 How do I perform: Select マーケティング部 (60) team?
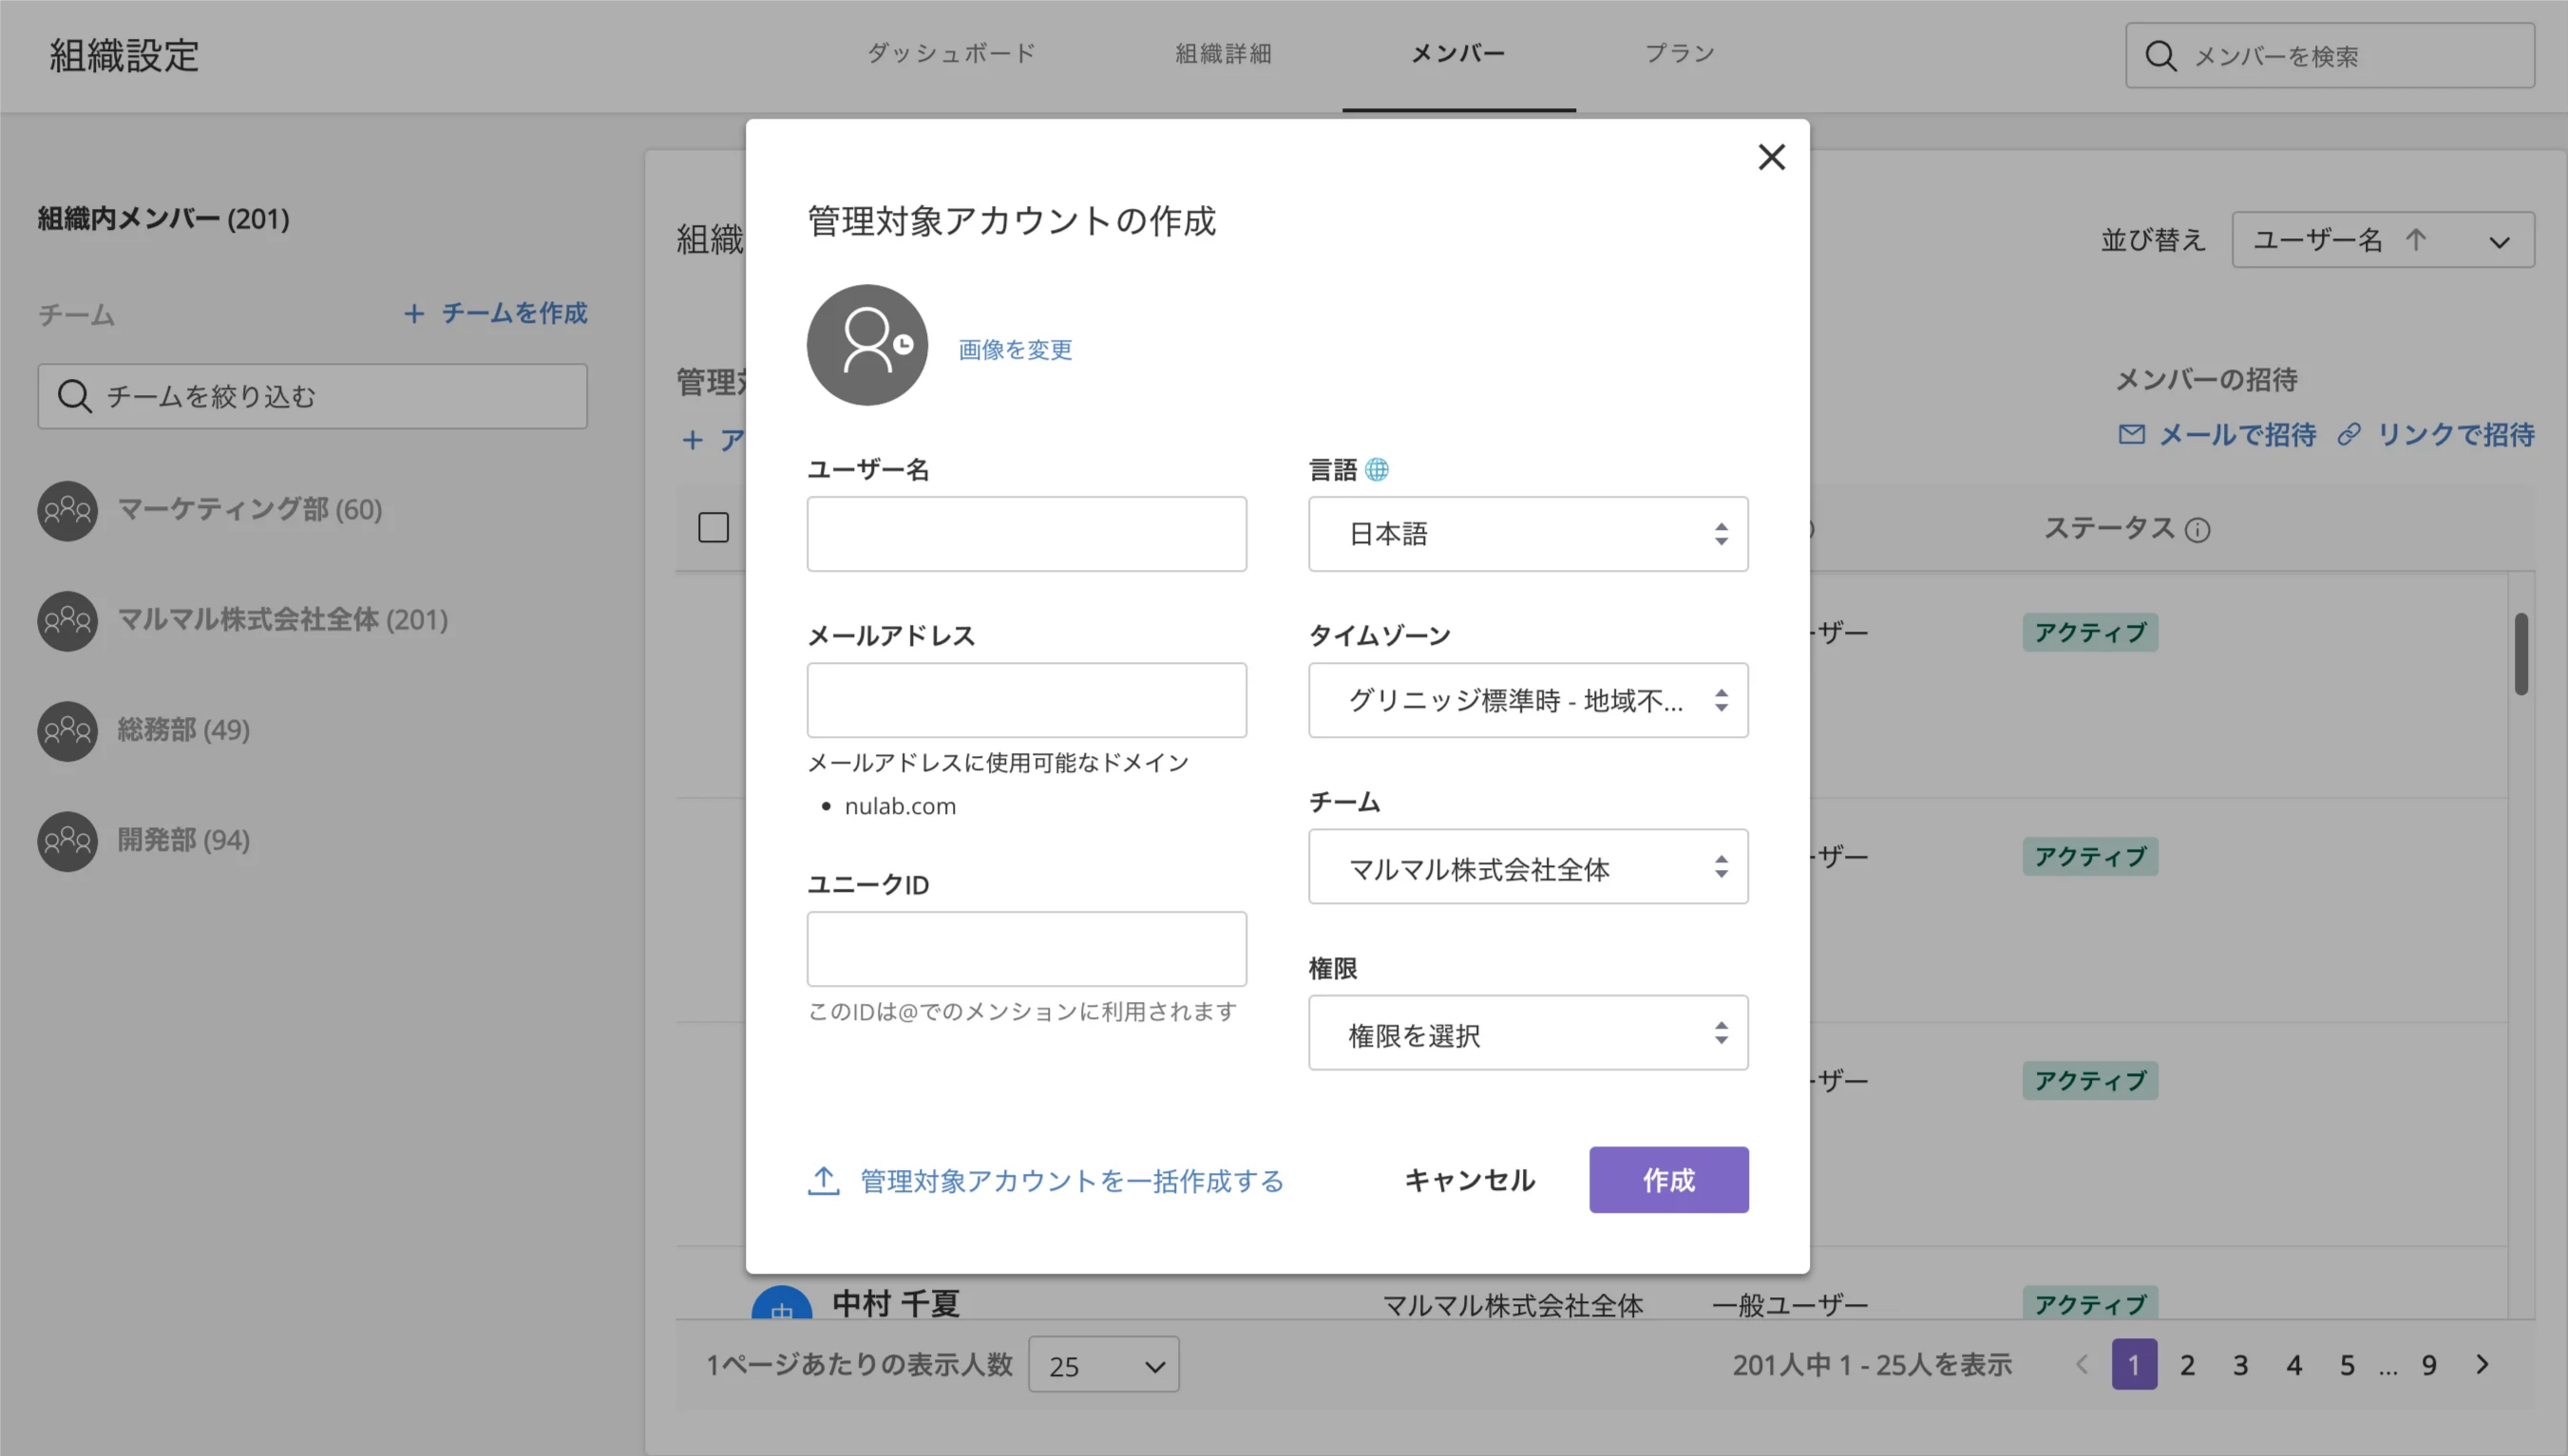pyautogui.click(x=250, y=510)
